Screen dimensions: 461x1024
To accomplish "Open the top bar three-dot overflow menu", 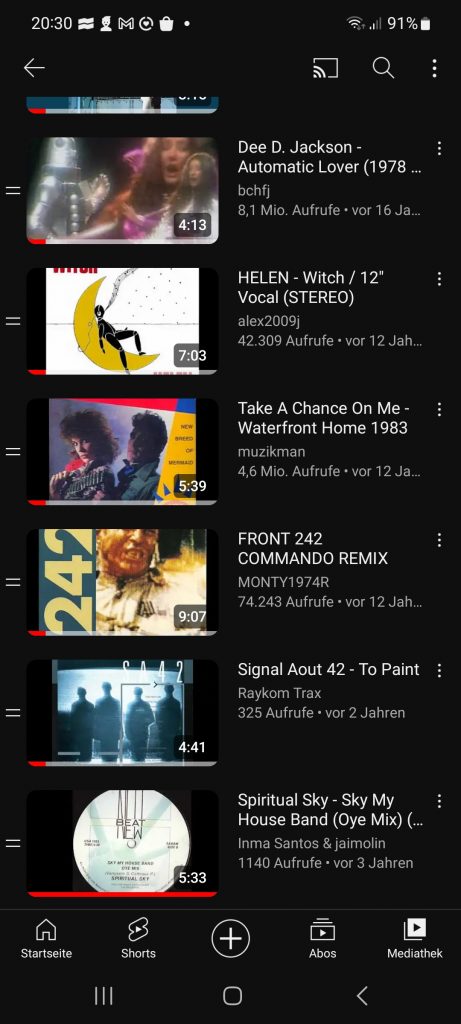I will (x=434, y=68).
